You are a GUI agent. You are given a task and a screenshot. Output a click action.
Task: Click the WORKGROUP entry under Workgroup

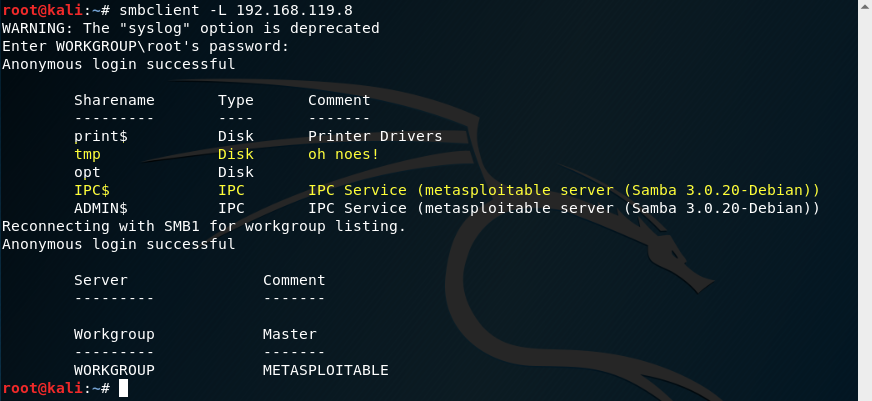click(114, 370)
